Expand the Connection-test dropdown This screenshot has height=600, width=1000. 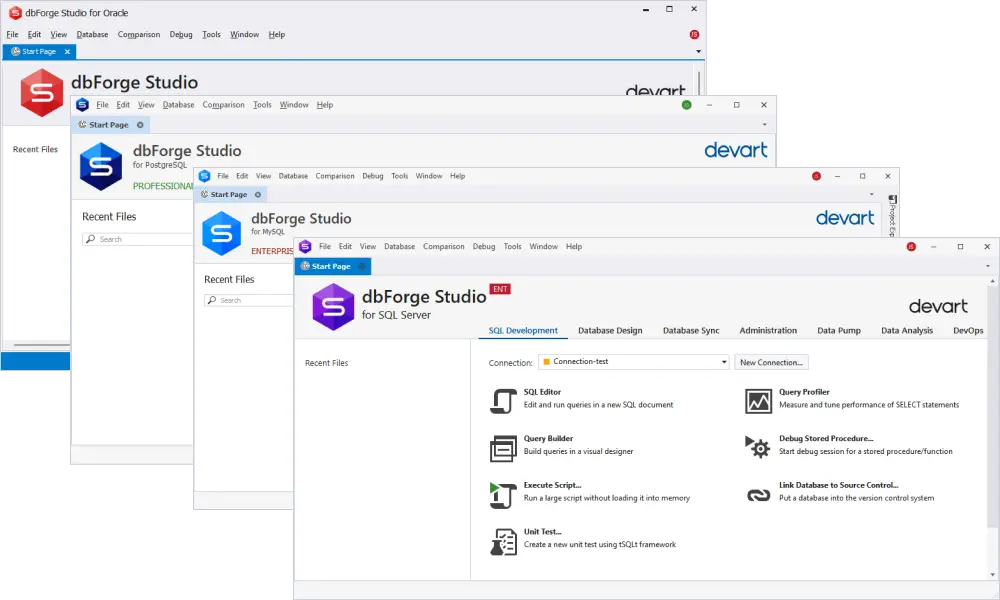pos(723,362)
